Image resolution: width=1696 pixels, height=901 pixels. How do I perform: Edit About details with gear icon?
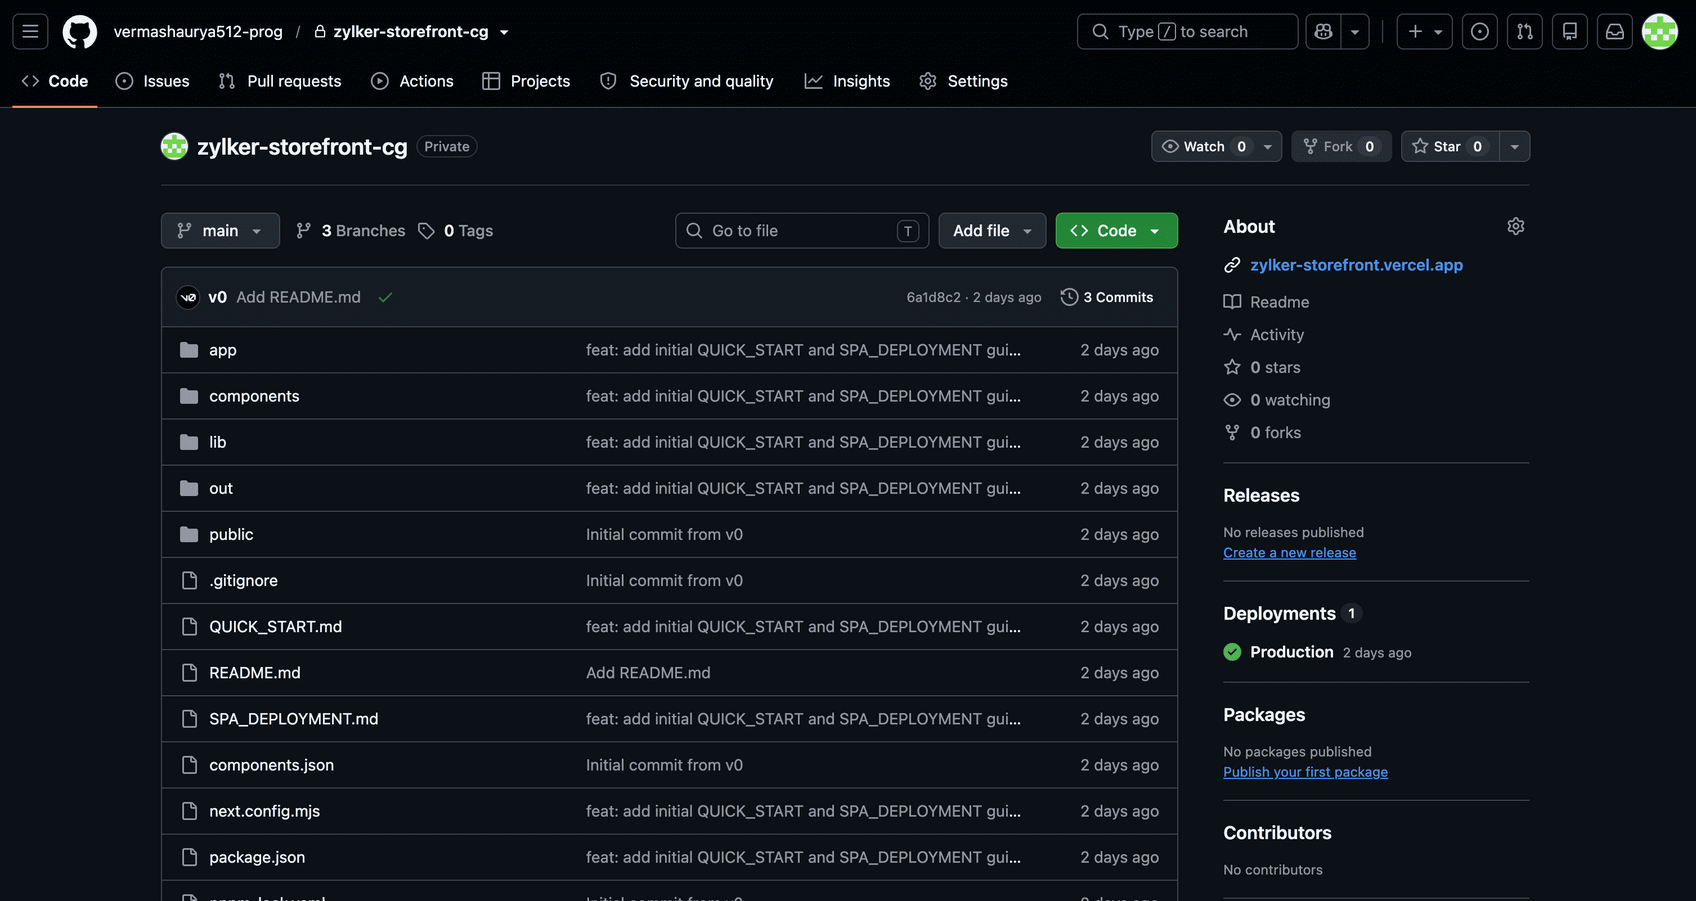tap(1516, 226)
